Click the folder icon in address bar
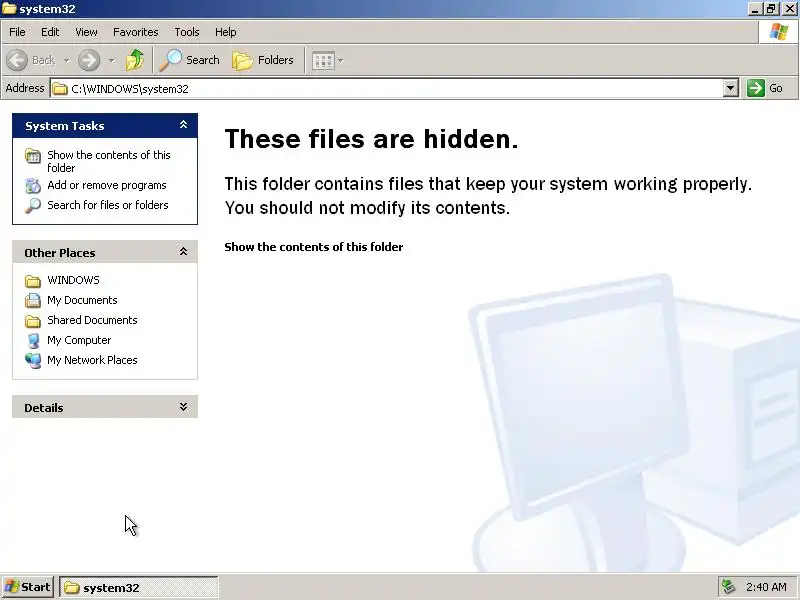 point(60,89)
